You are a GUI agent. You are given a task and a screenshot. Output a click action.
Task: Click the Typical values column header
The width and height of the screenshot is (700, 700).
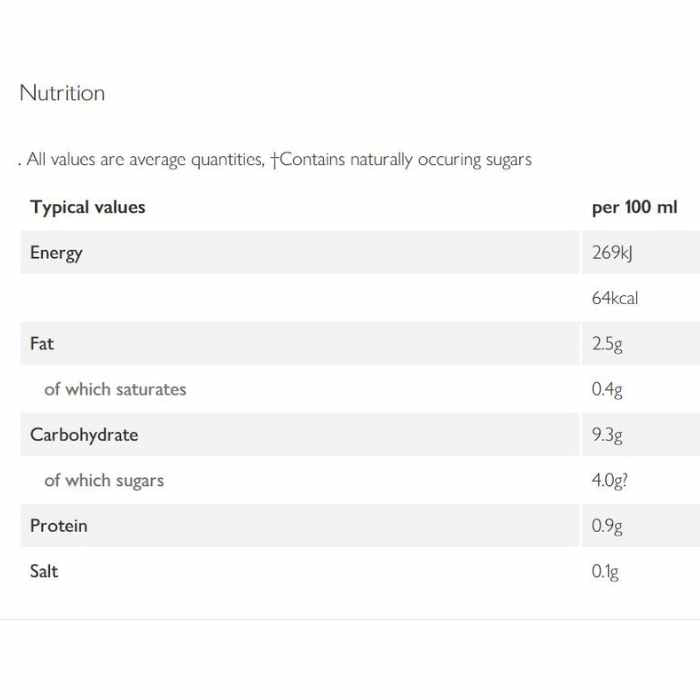[88, 207]
